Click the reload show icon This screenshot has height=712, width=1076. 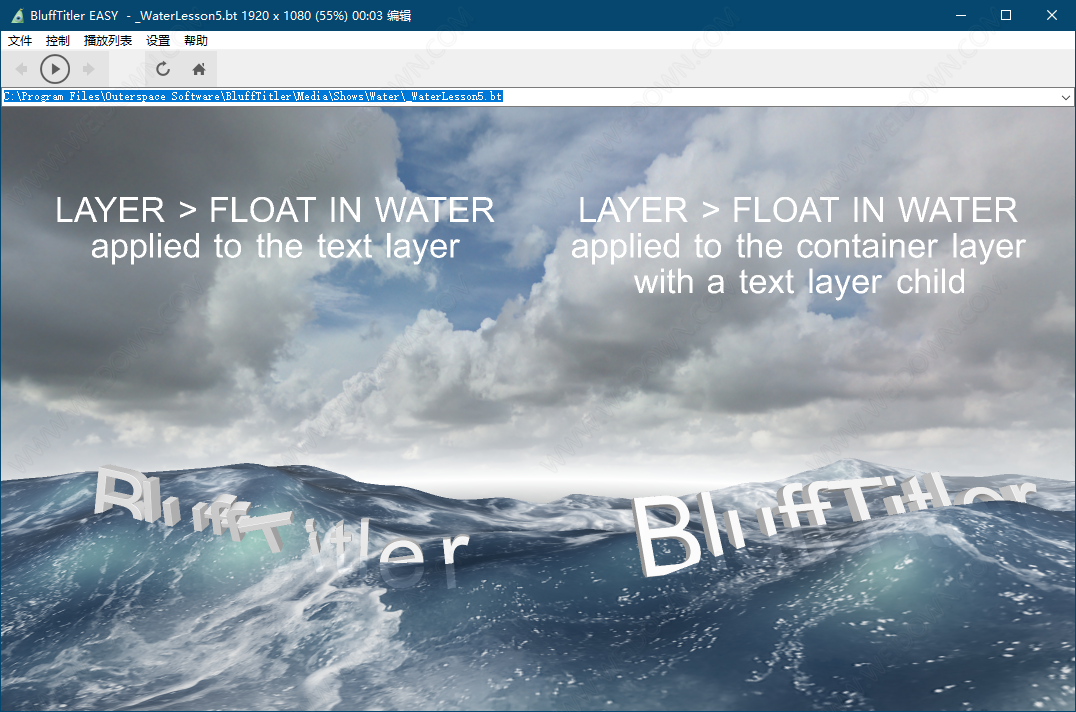163,69
